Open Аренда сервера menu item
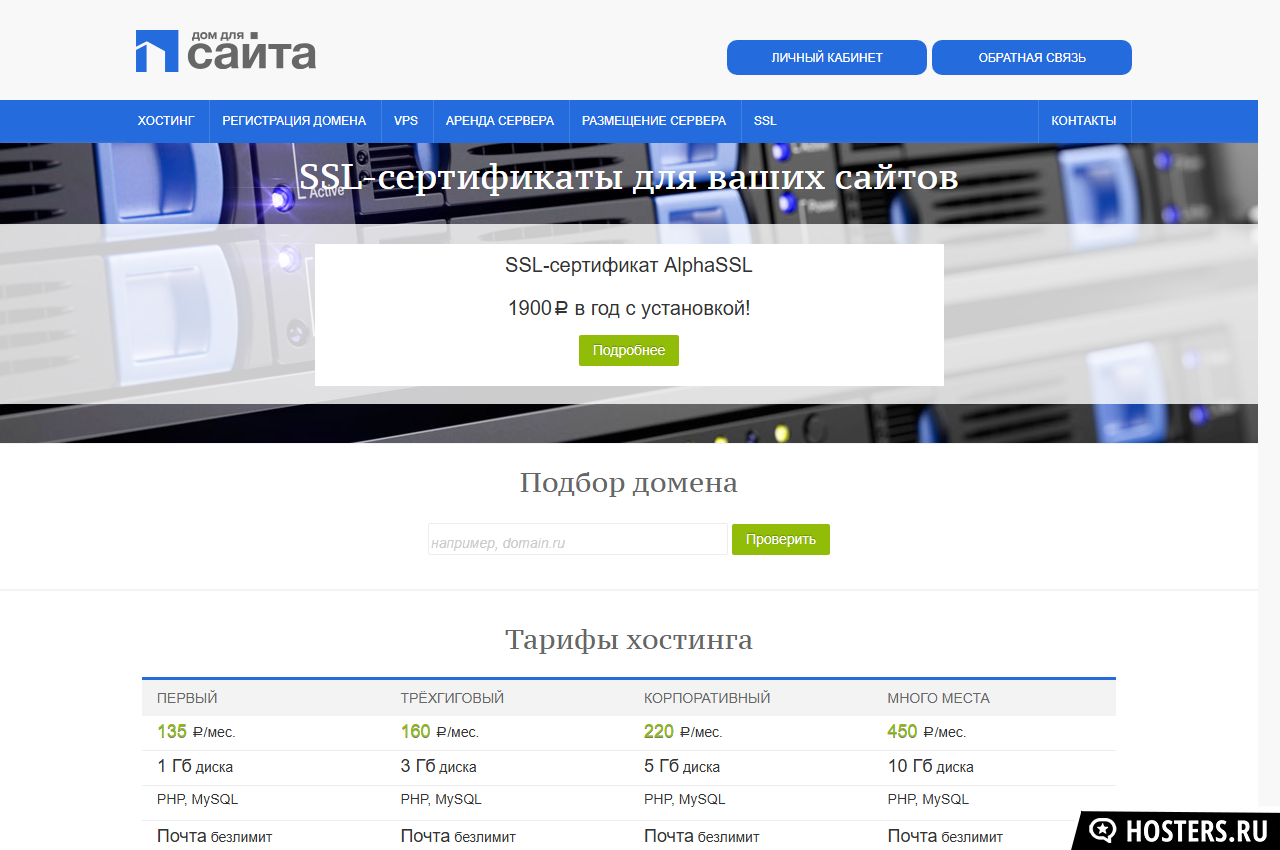The height and width of the screenshot is (850, 1280). (500, 121)
